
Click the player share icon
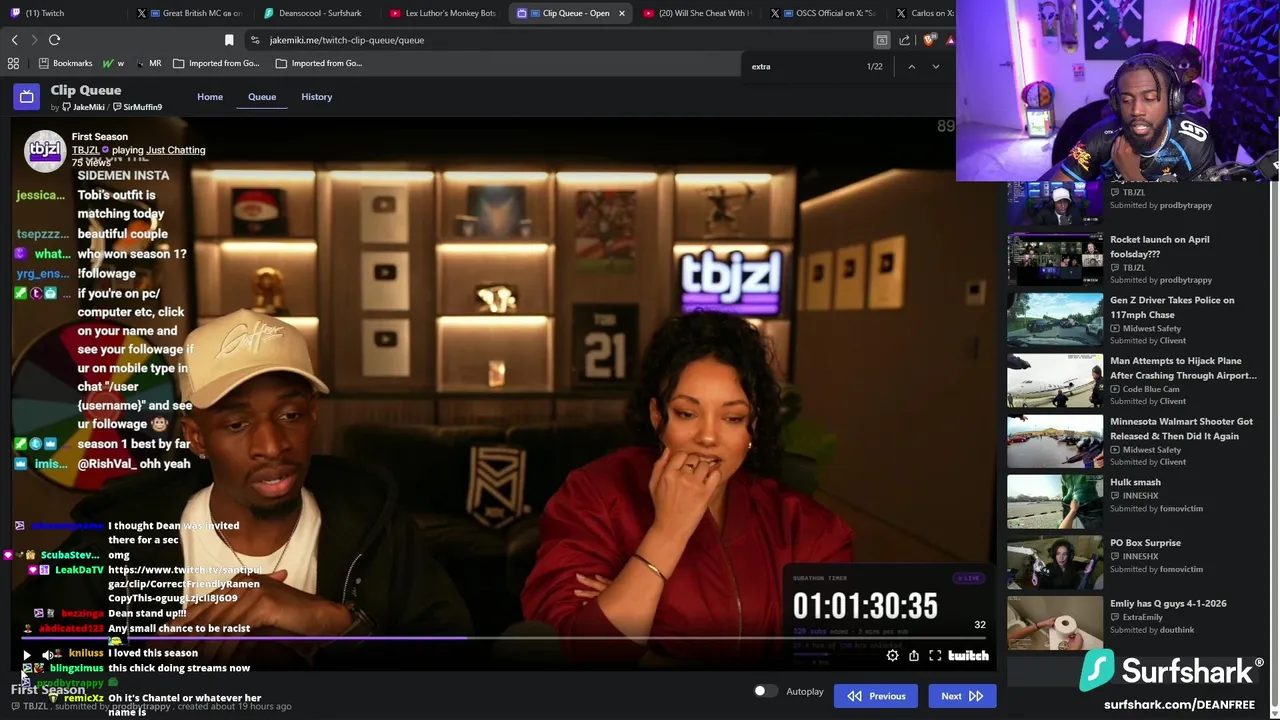pyautogui.click(x=913, y=656)
